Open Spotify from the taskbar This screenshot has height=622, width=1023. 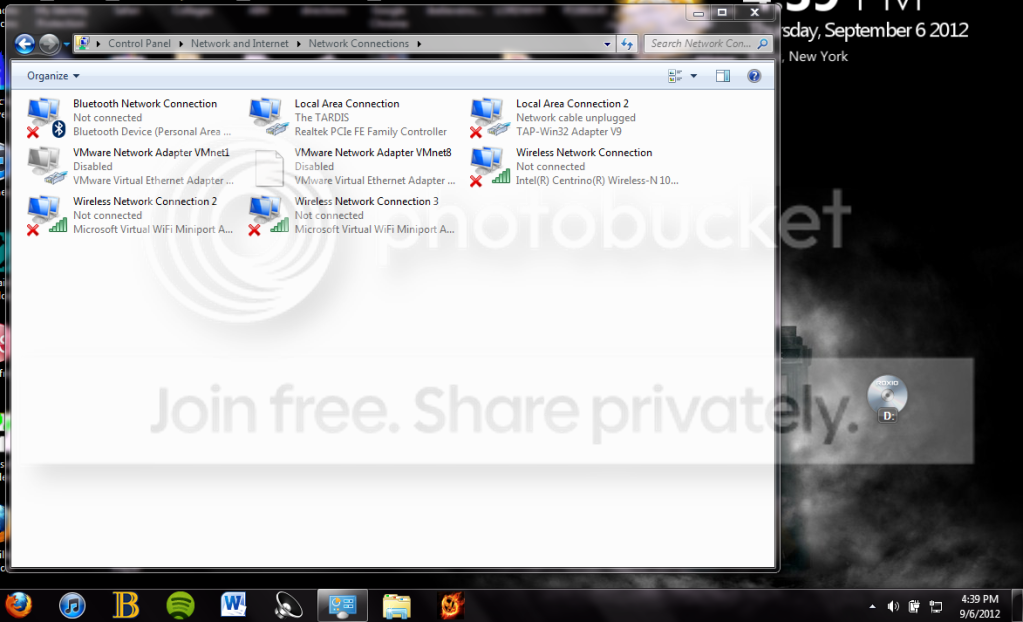tap(180, 606)
